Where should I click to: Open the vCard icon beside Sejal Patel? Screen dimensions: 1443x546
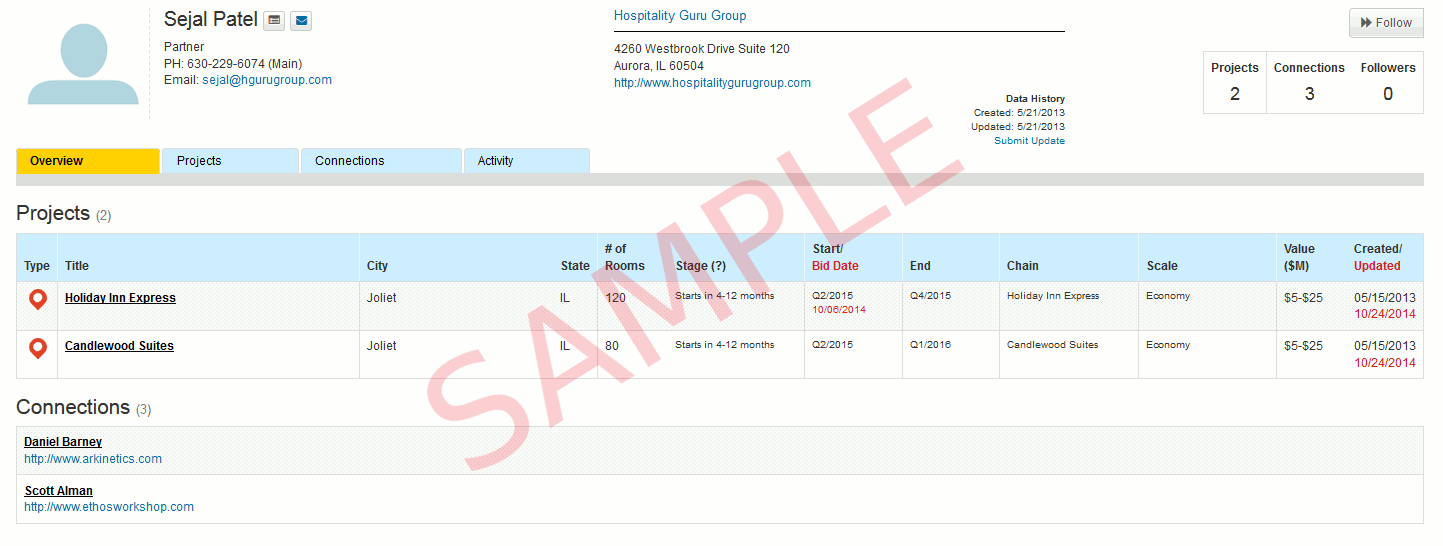275,20
